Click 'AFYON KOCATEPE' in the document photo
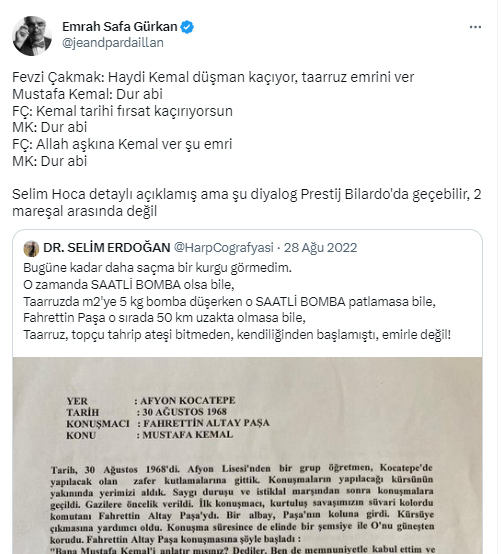This screenshot has height=554, width=501. [x=187, y=401]
